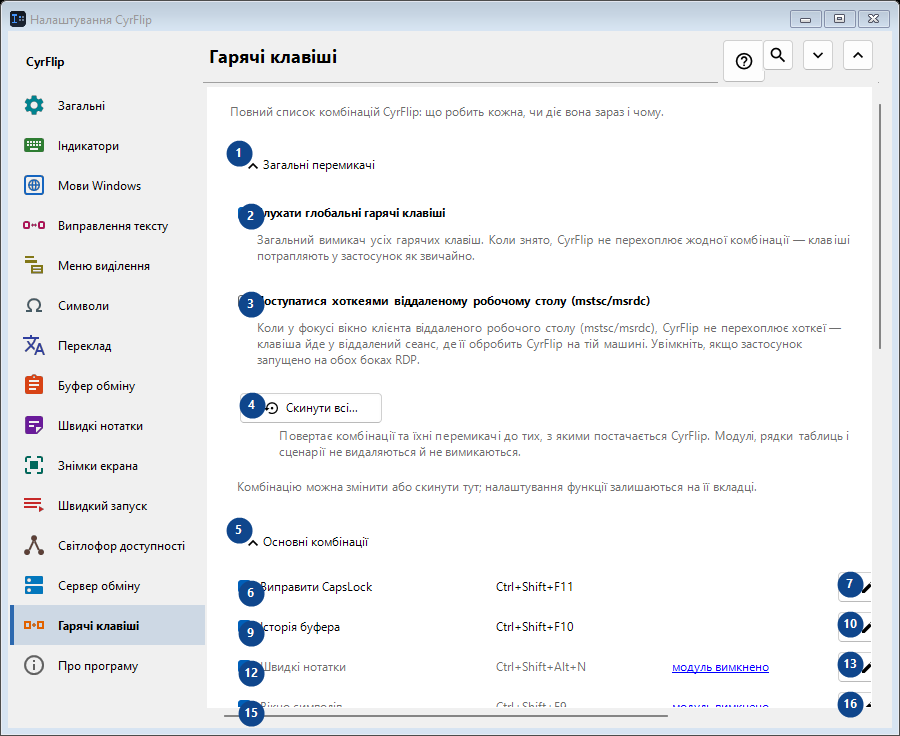This screenshot has width=900, height=736.
Task: Toggle the Швидкі нотатки hotkey checkbox
Action: point(245,667)
